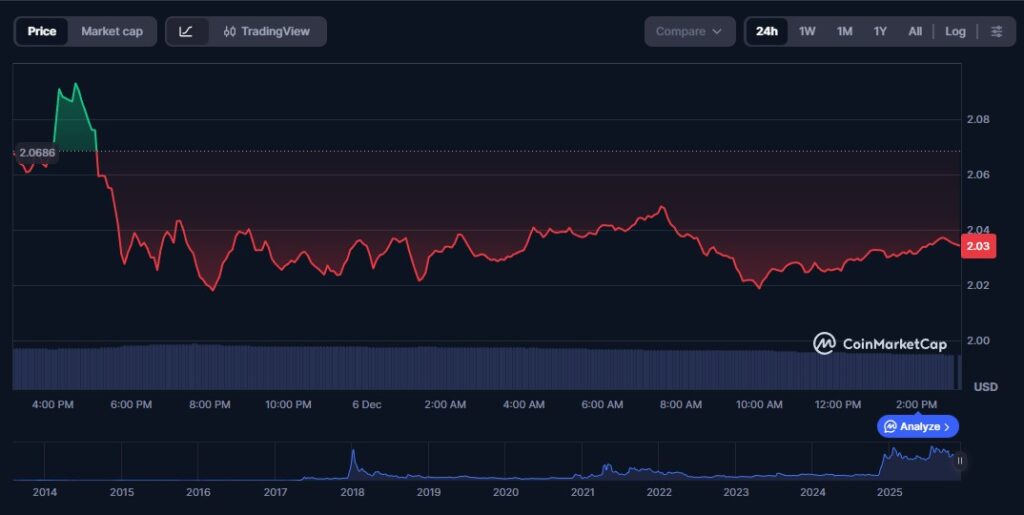
Task: Open TradingView candlestick chart mode
Action: click(266, 31)
